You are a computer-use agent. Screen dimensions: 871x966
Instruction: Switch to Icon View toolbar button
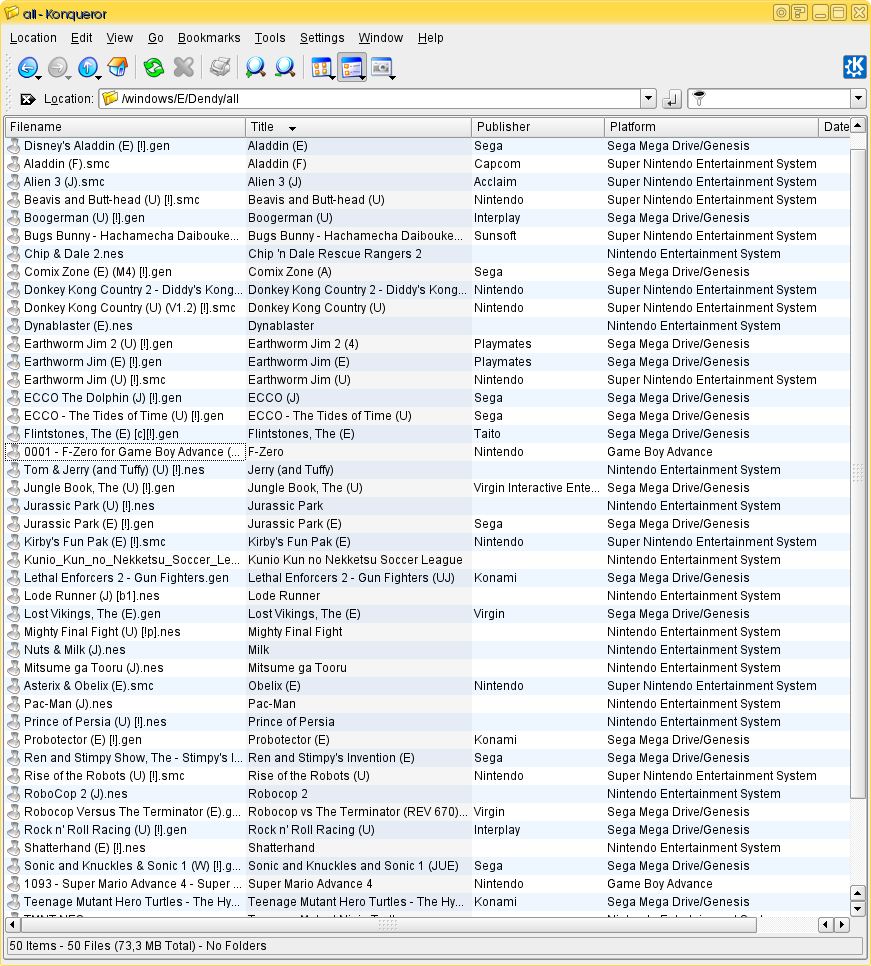click(321, 67)
